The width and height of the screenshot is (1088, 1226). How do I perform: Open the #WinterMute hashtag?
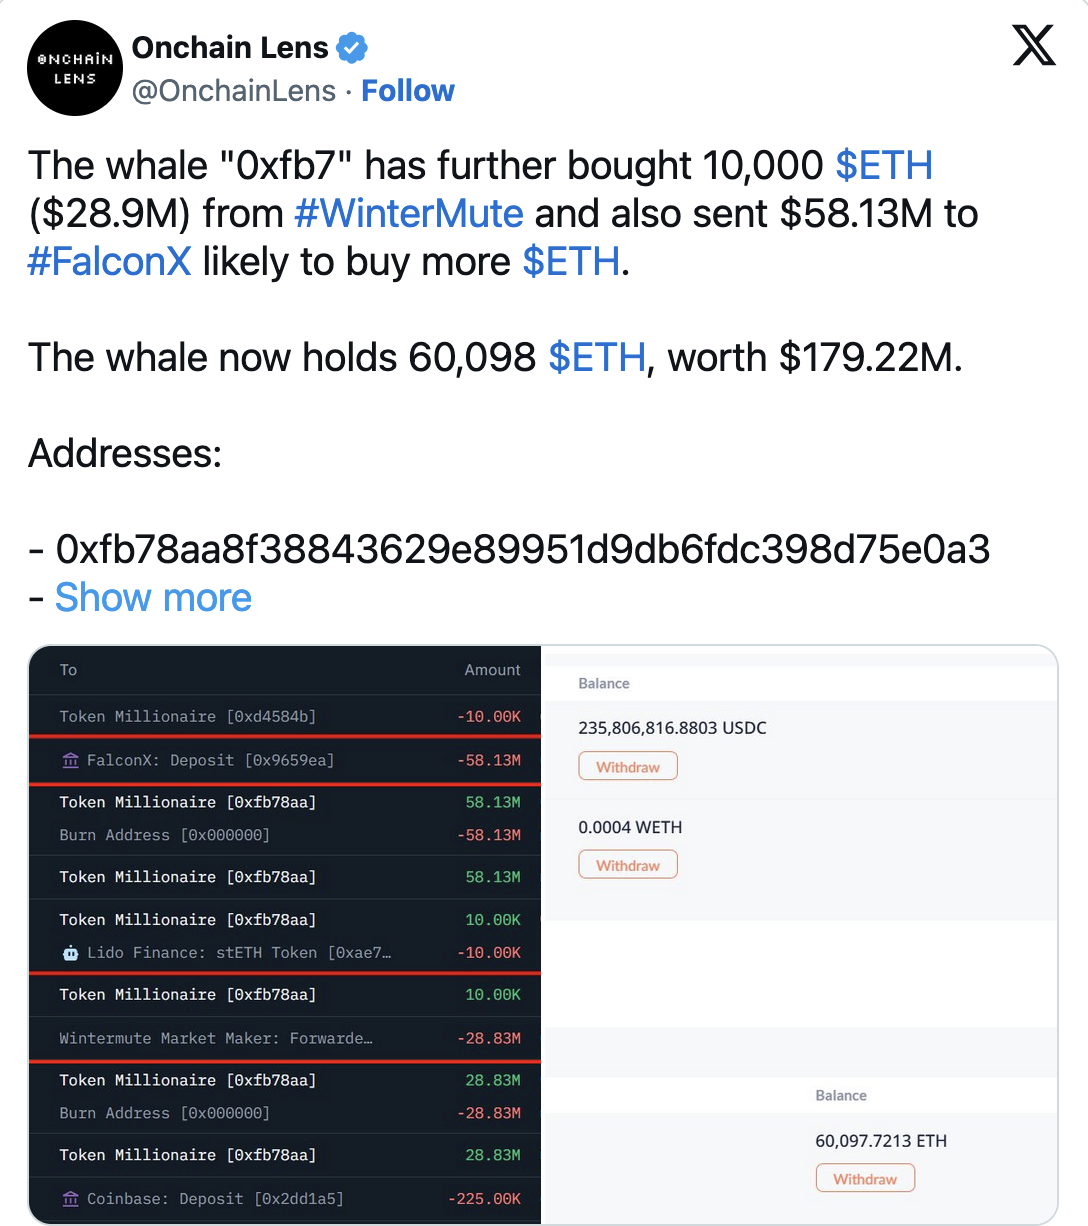click(409, 213)
